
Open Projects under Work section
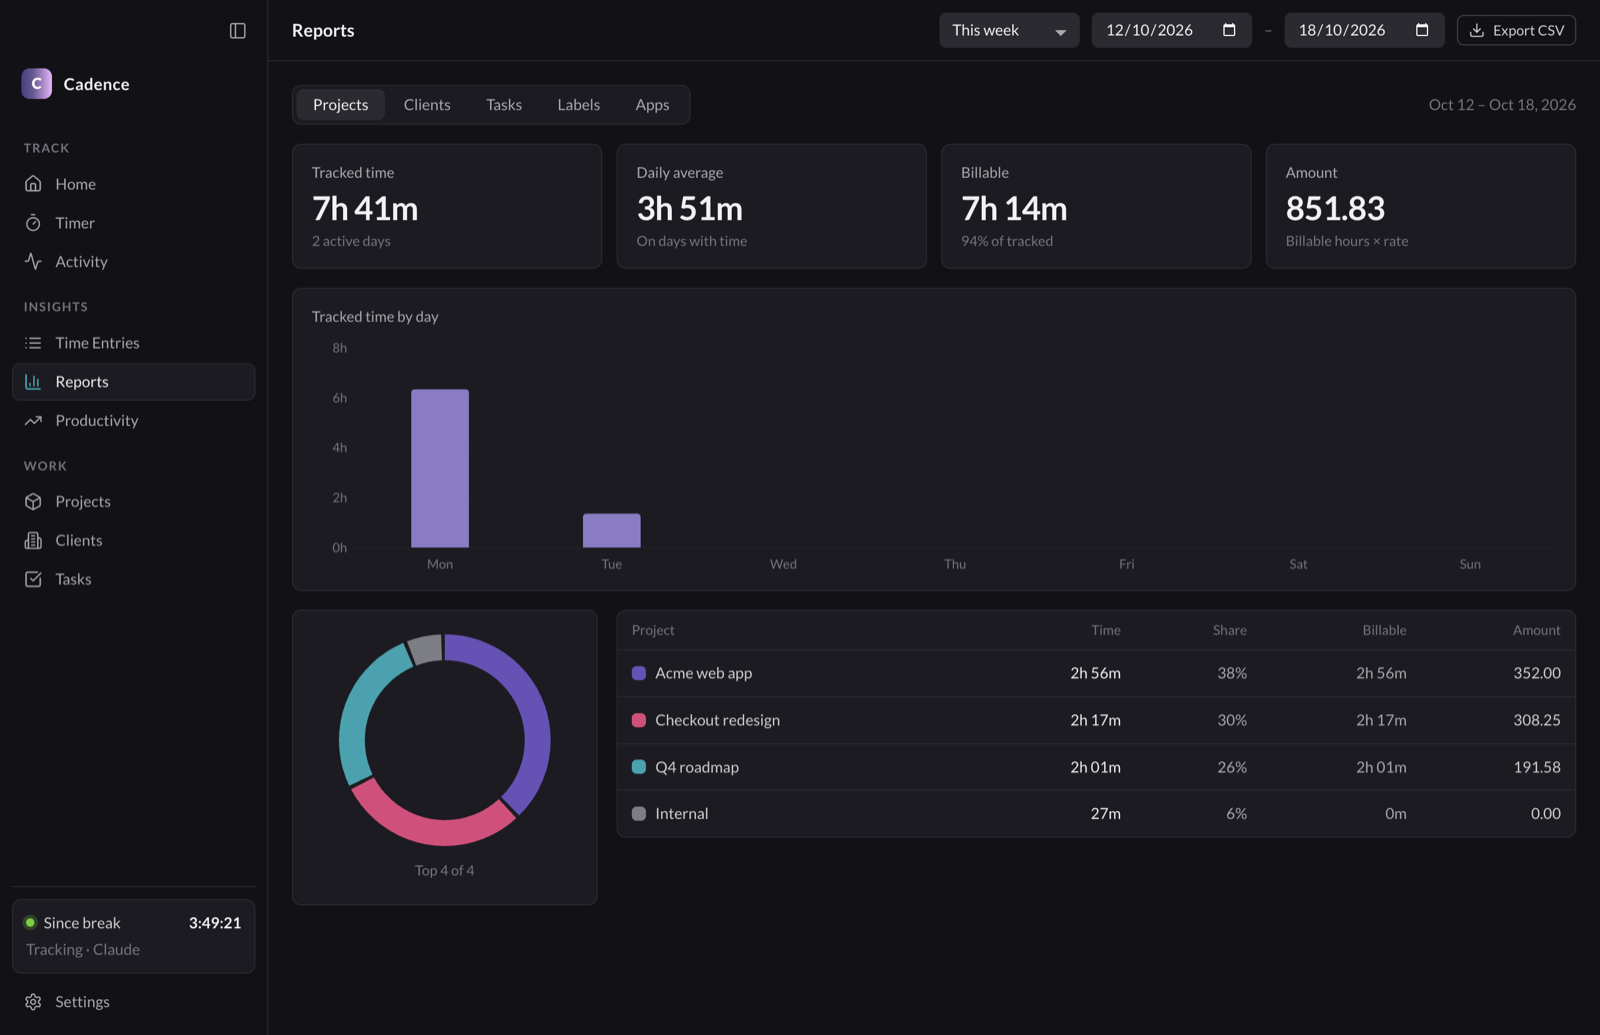pos(133,502)
